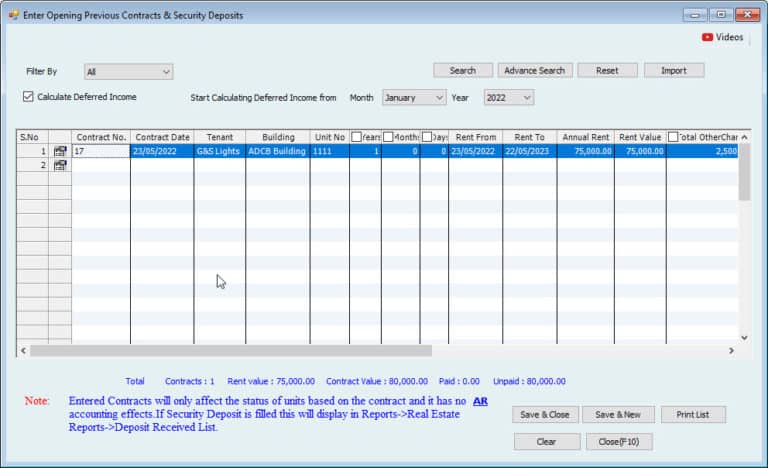Open the Videos YouTube icon link

(x=707, y=37)
